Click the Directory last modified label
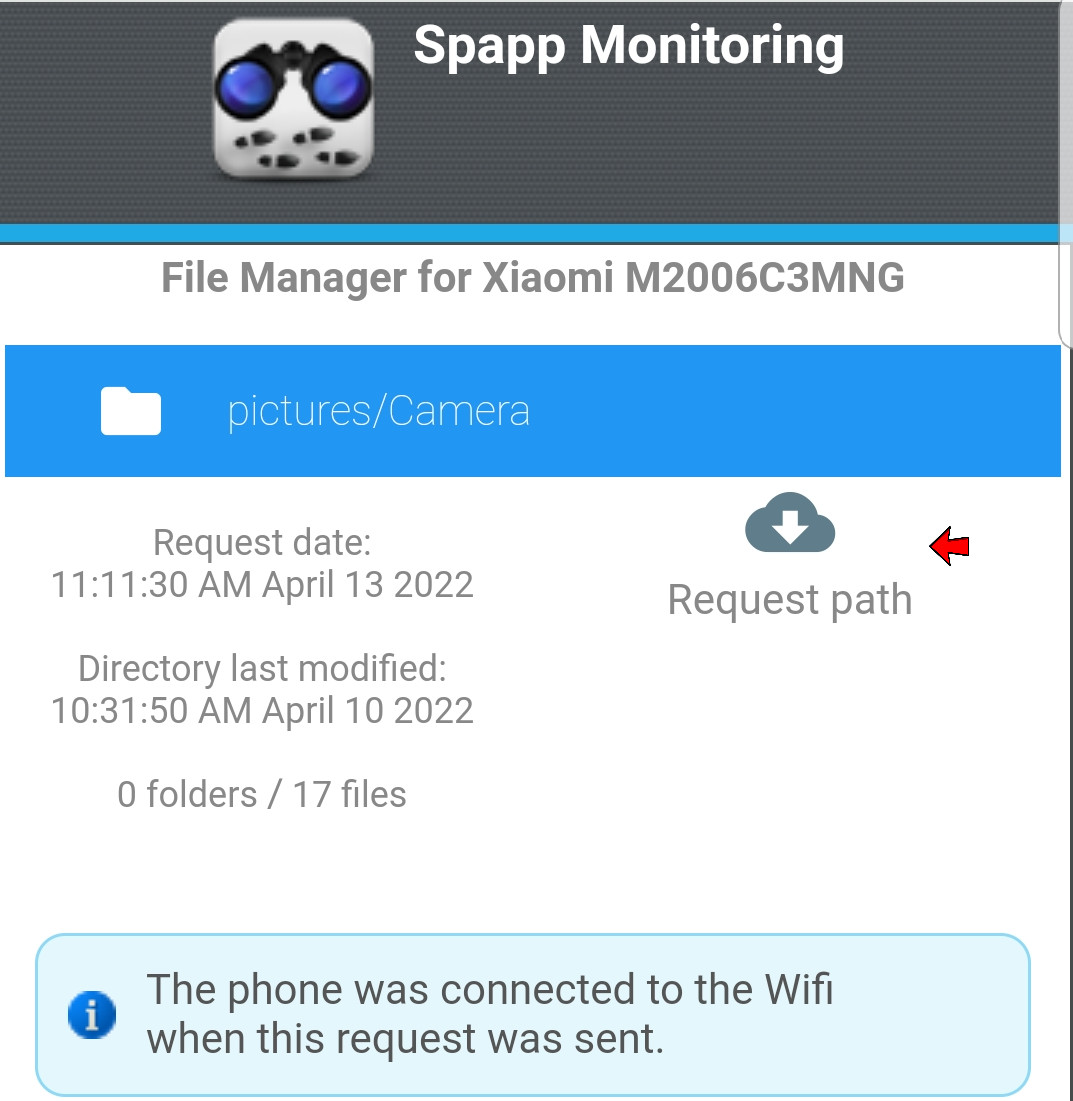This screenshot has height=1101, width=1073. coord(263,668)
